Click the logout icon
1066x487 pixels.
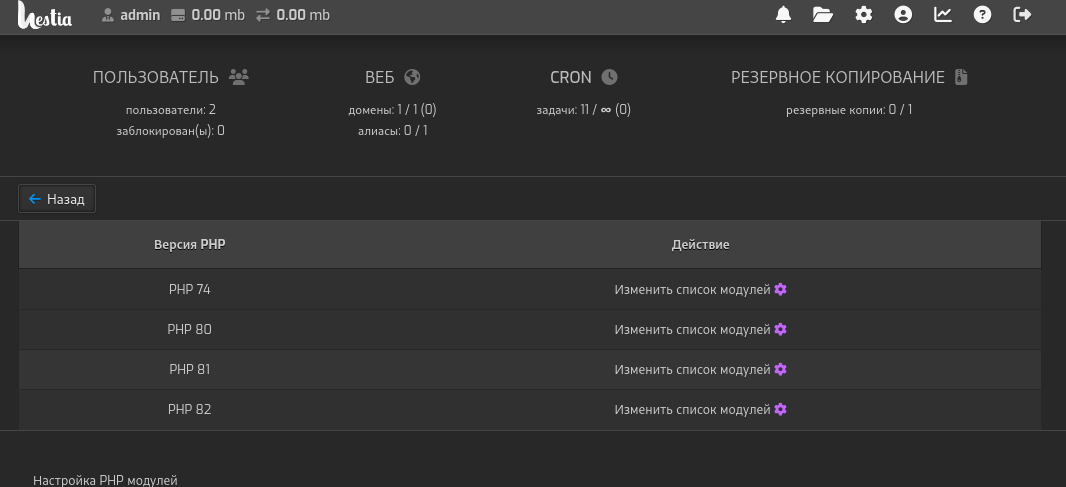(1023, 15)
